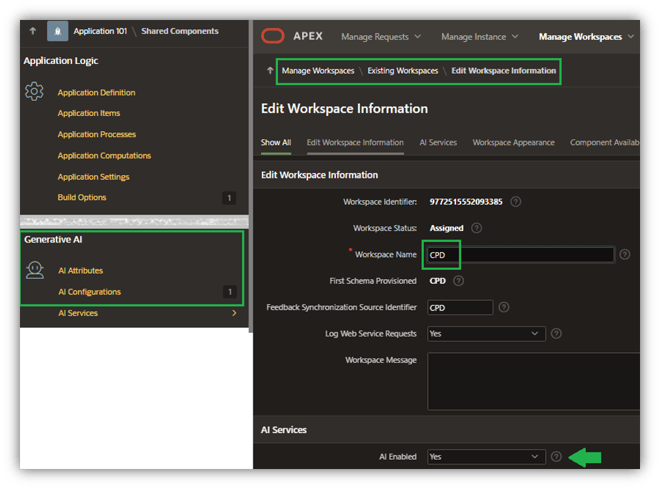Select the Show All tab

click(275, 143)
